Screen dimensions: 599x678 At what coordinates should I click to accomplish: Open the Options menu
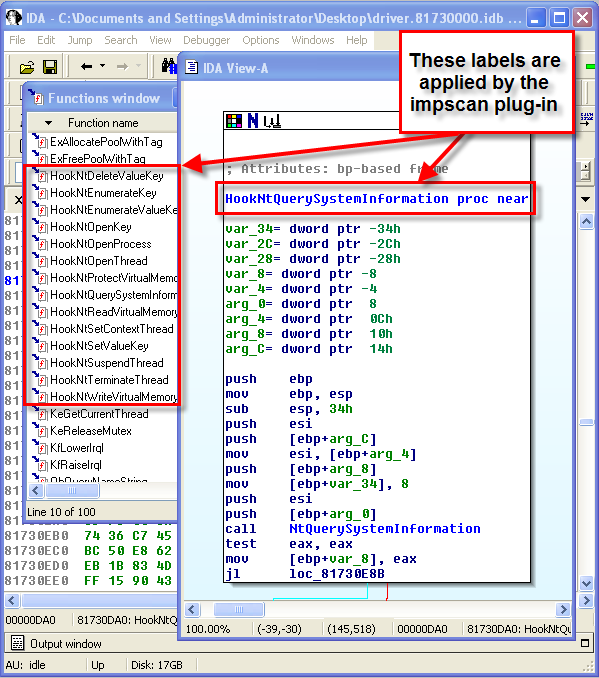click(260, 40)
